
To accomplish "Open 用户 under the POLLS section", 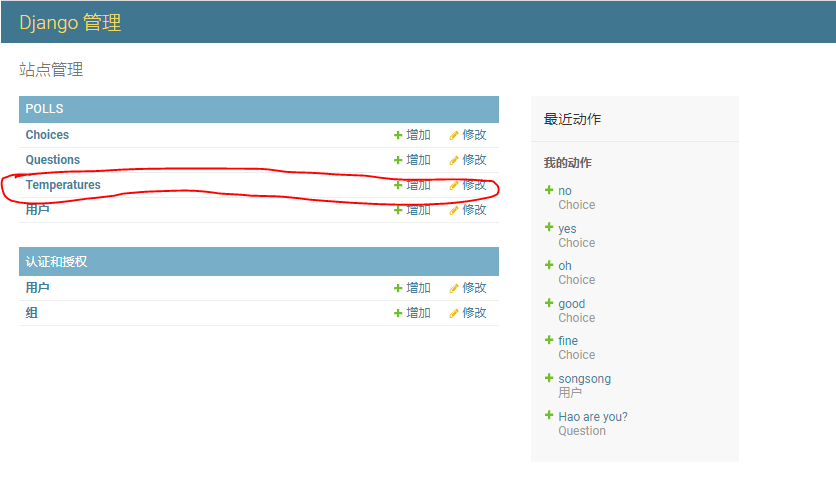I will (37, 210).
